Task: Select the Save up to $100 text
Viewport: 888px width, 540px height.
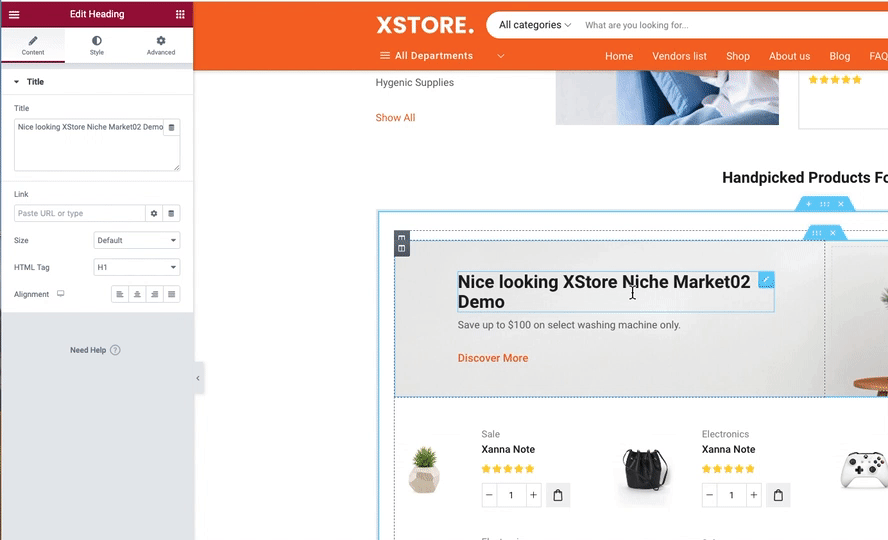Action: [x=569, y=325]
